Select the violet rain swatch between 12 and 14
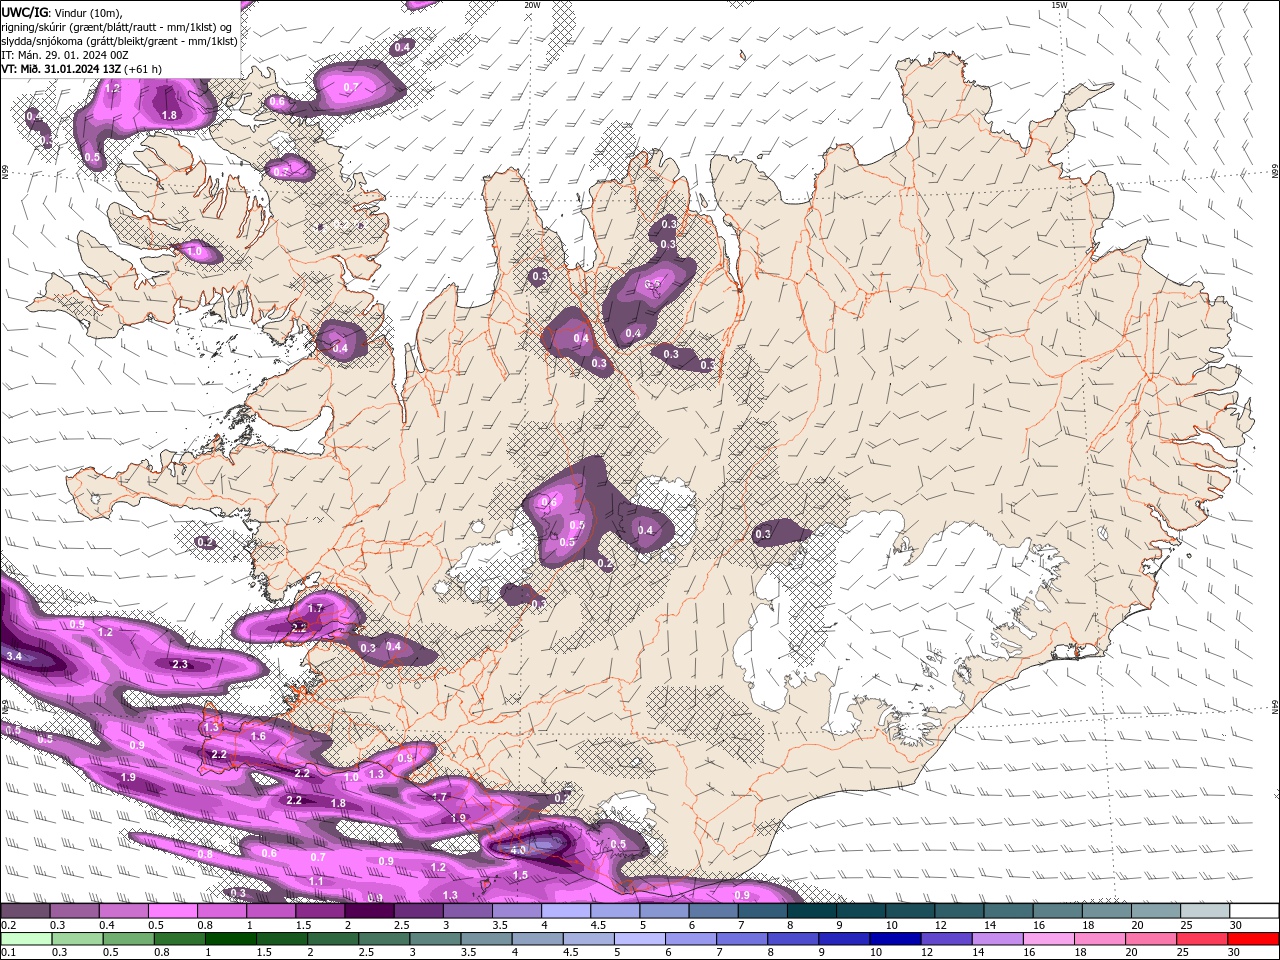The image size is (1280, 960). [944, 939]
